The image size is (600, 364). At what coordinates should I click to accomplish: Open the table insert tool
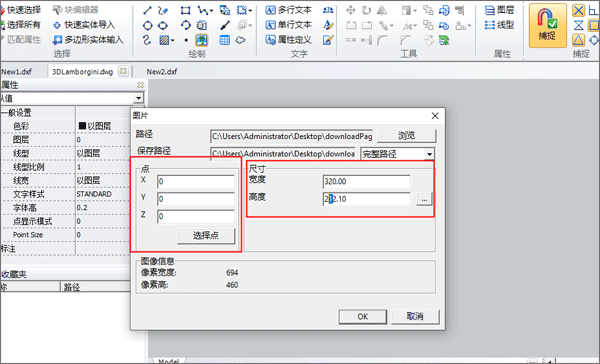[x=225, y=40]
